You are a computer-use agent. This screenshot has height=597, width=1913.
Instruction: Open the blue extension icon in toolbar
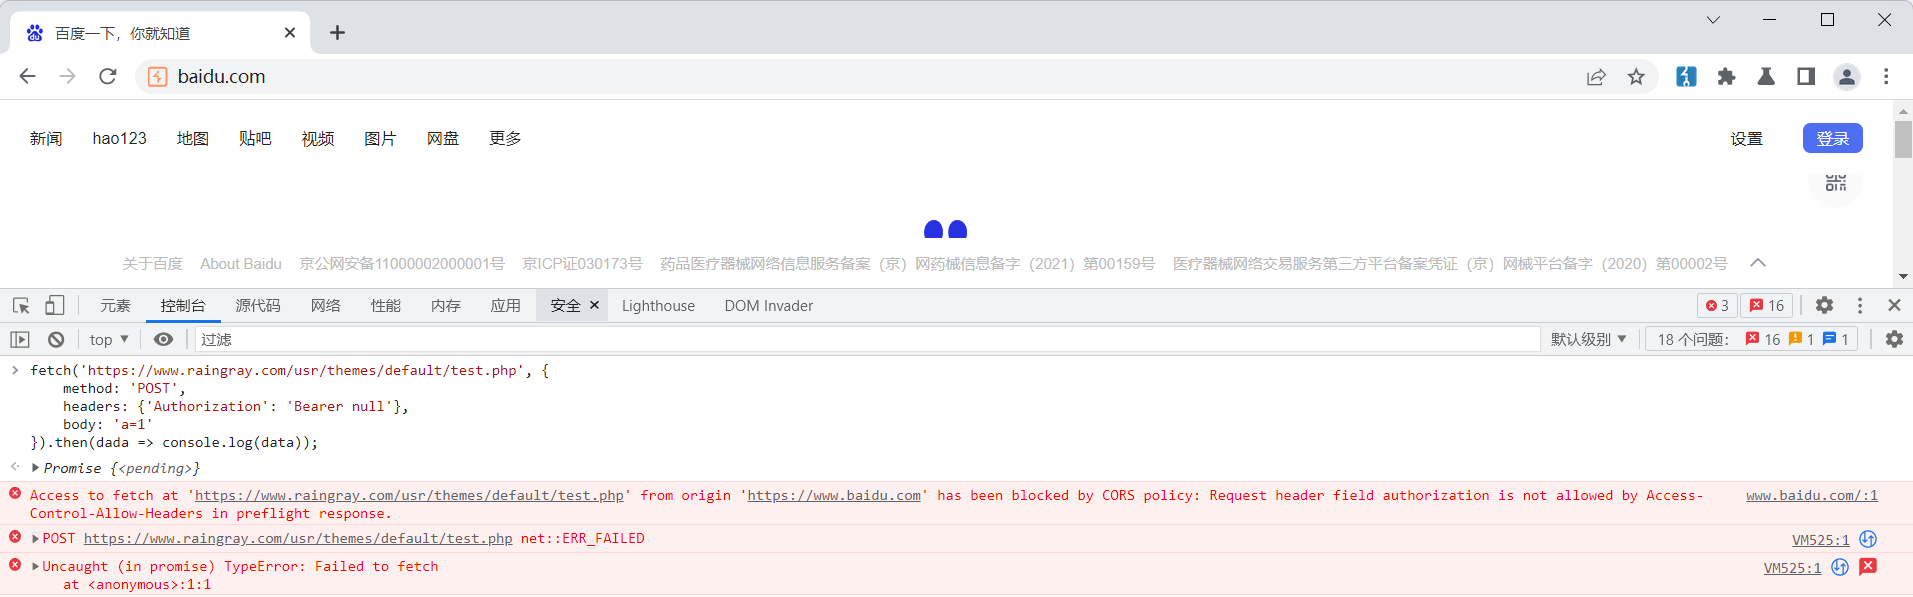[x=1686, y=77]
